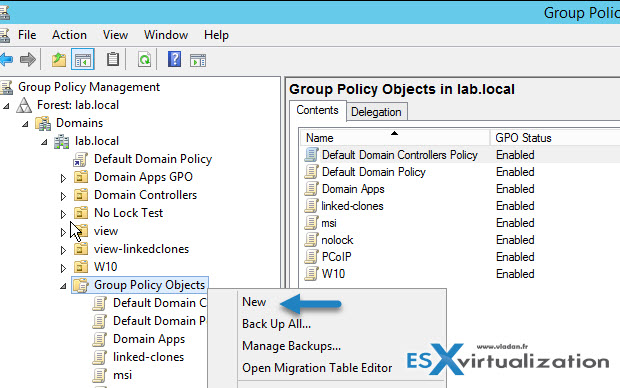Open the File menu

pos(27,35)
